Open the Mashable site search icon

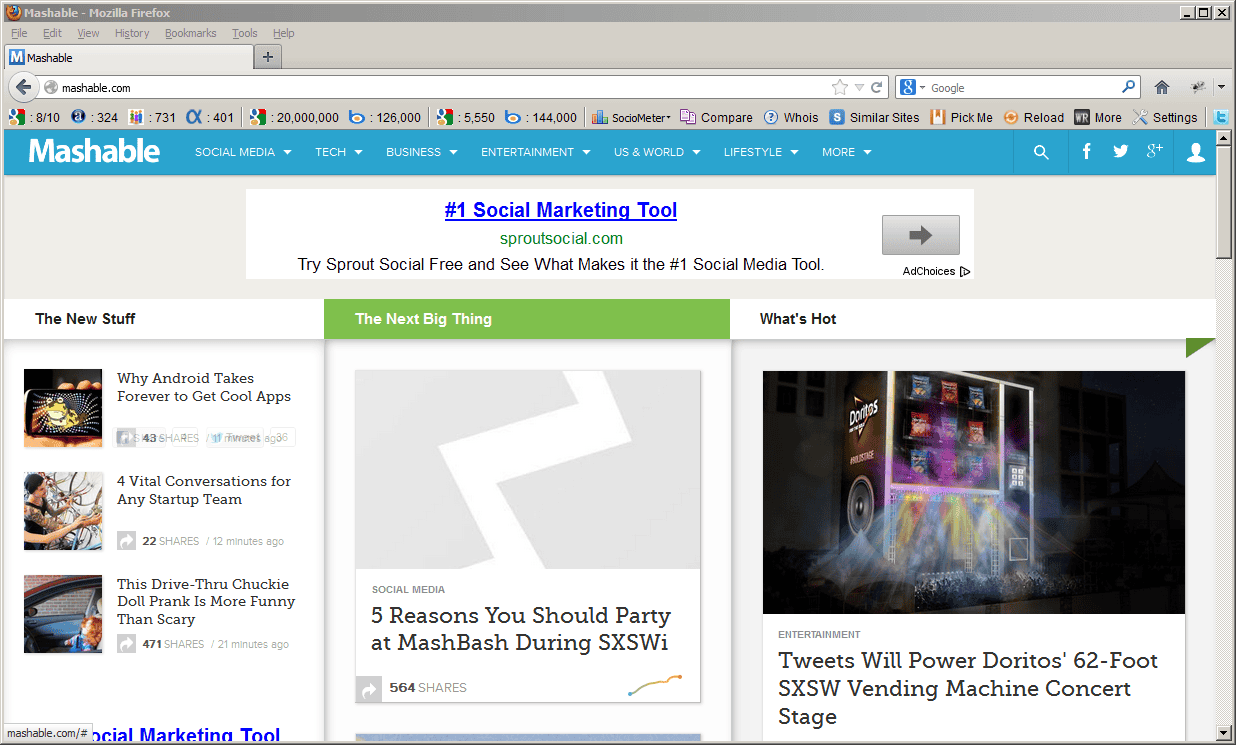pyautogui.click(x=1041, y=152)
